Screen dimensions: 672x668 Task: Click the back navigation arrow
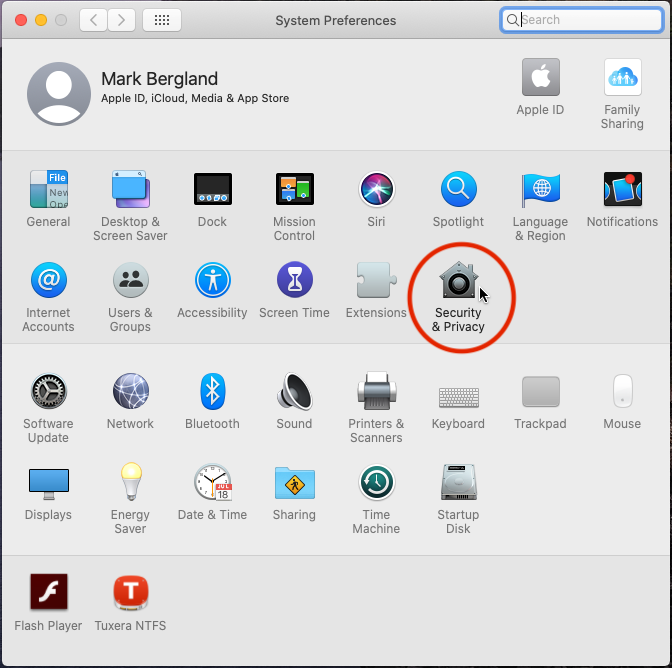click(x=93, y=20)
